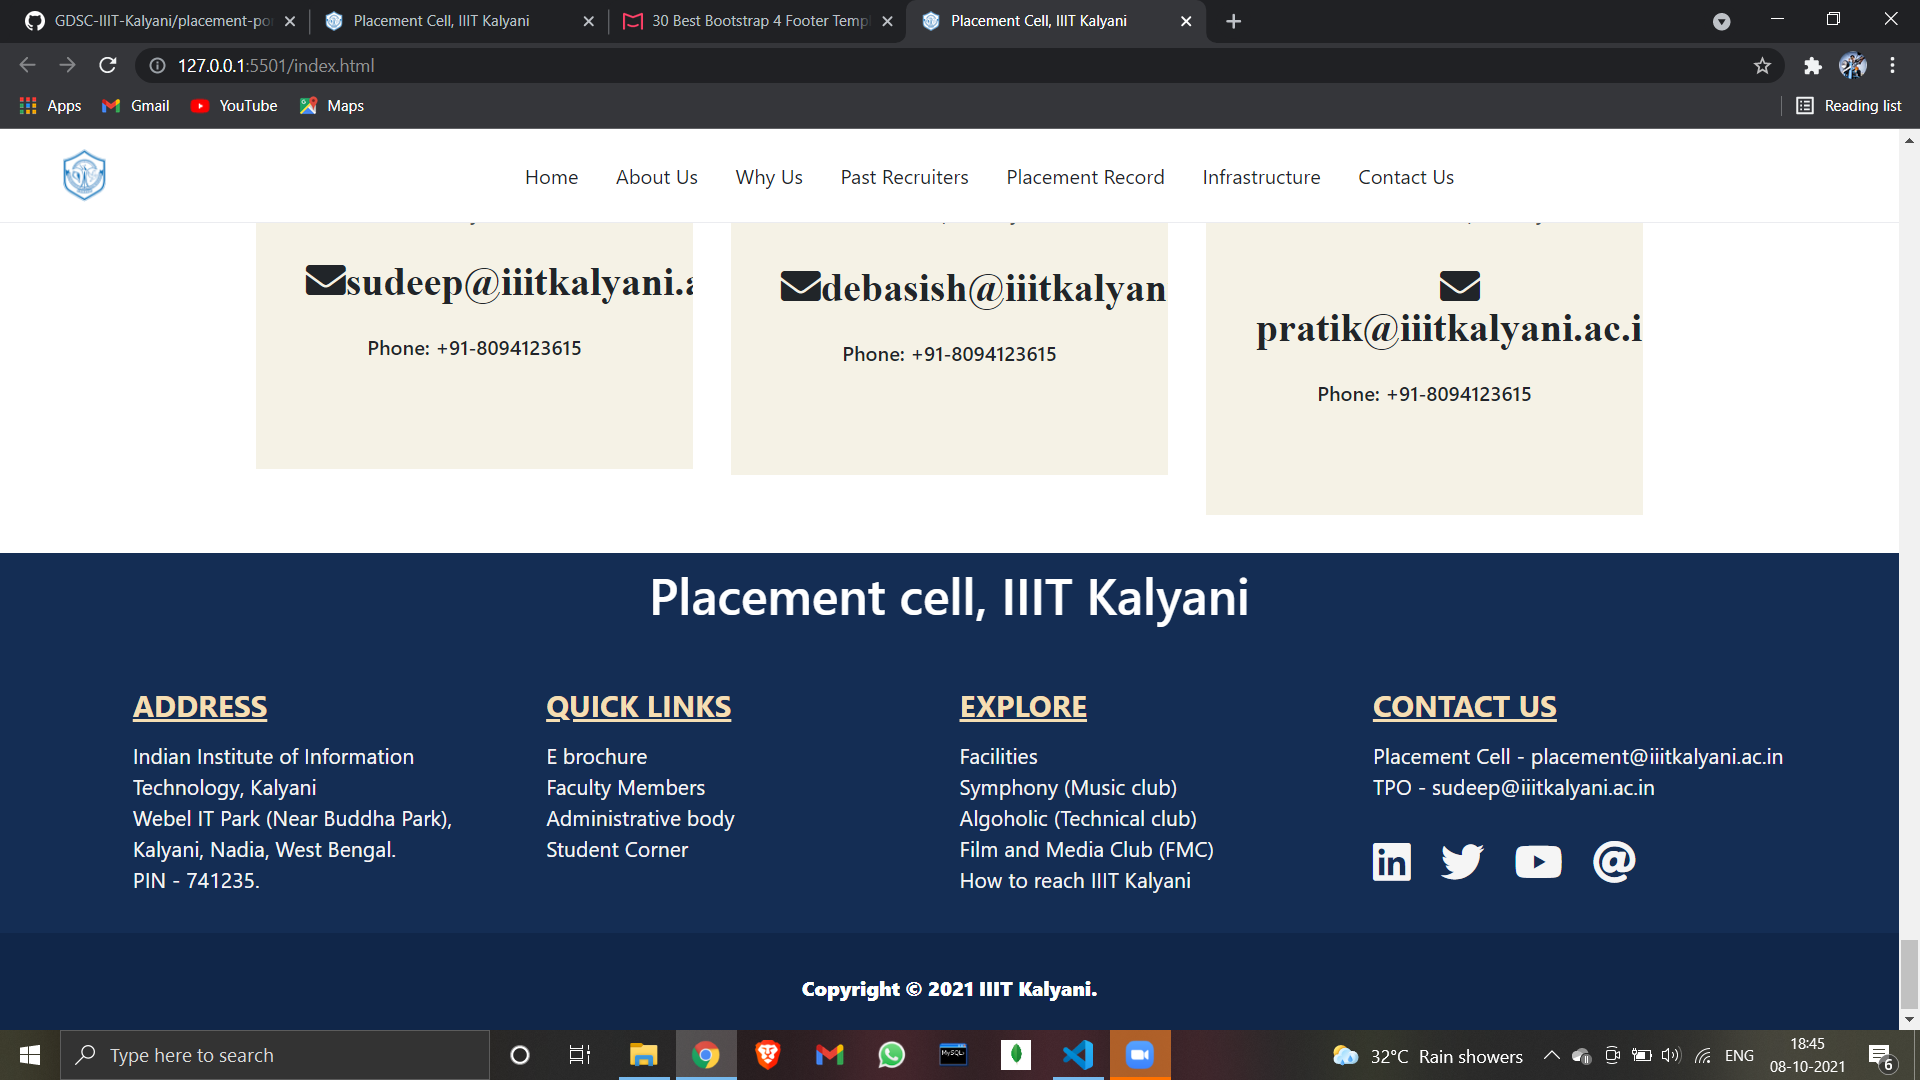This screenshot has width=1920, height=1080.
Task: Open Chrome's three-dot menu
Action: pyautogui.click(x=1892, y=65)
